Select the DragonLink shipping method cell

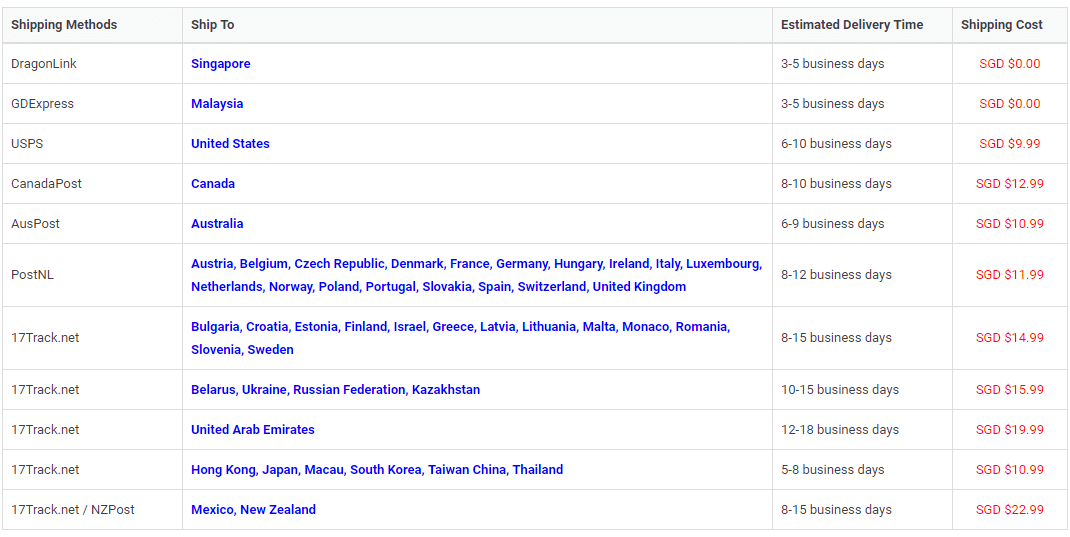pyautogui.click(x=44, y=64)
